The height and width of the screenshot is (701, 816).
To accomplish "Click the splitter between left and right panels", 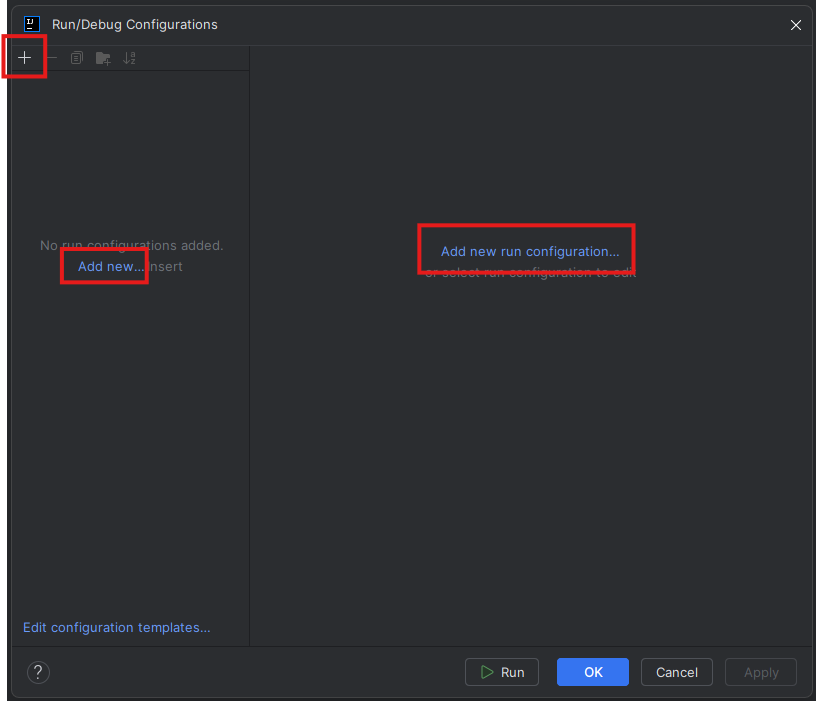I will 249,350.
